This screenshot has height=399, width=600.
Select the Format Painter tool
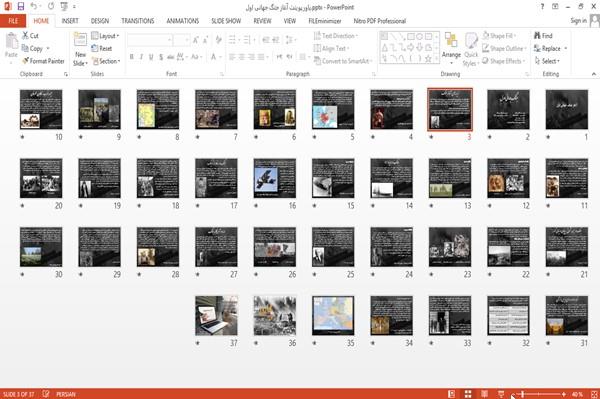[43, 61]
